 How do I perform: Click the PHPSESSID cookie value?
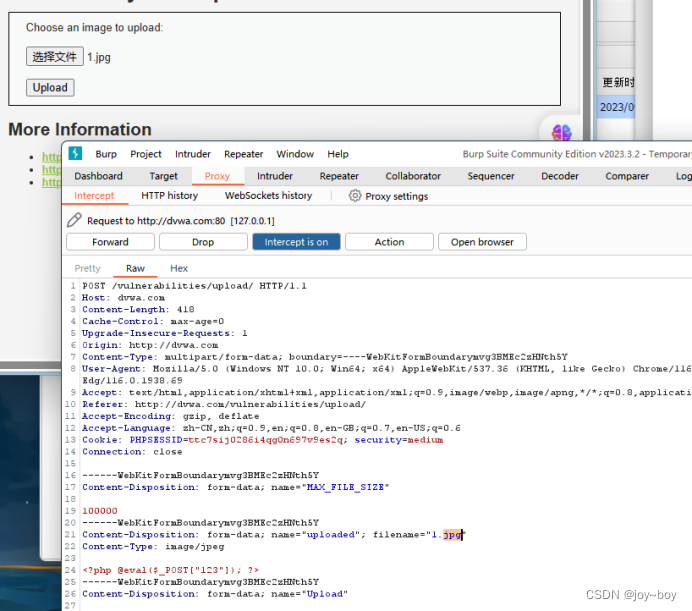click(x=266, y=440)
